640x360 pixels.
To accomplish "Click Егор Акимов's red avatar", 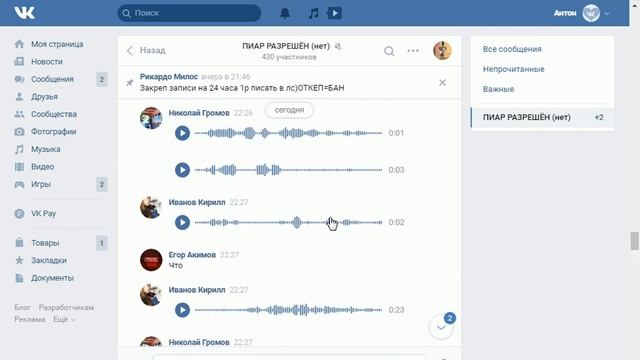I will (x=151, y=260).
